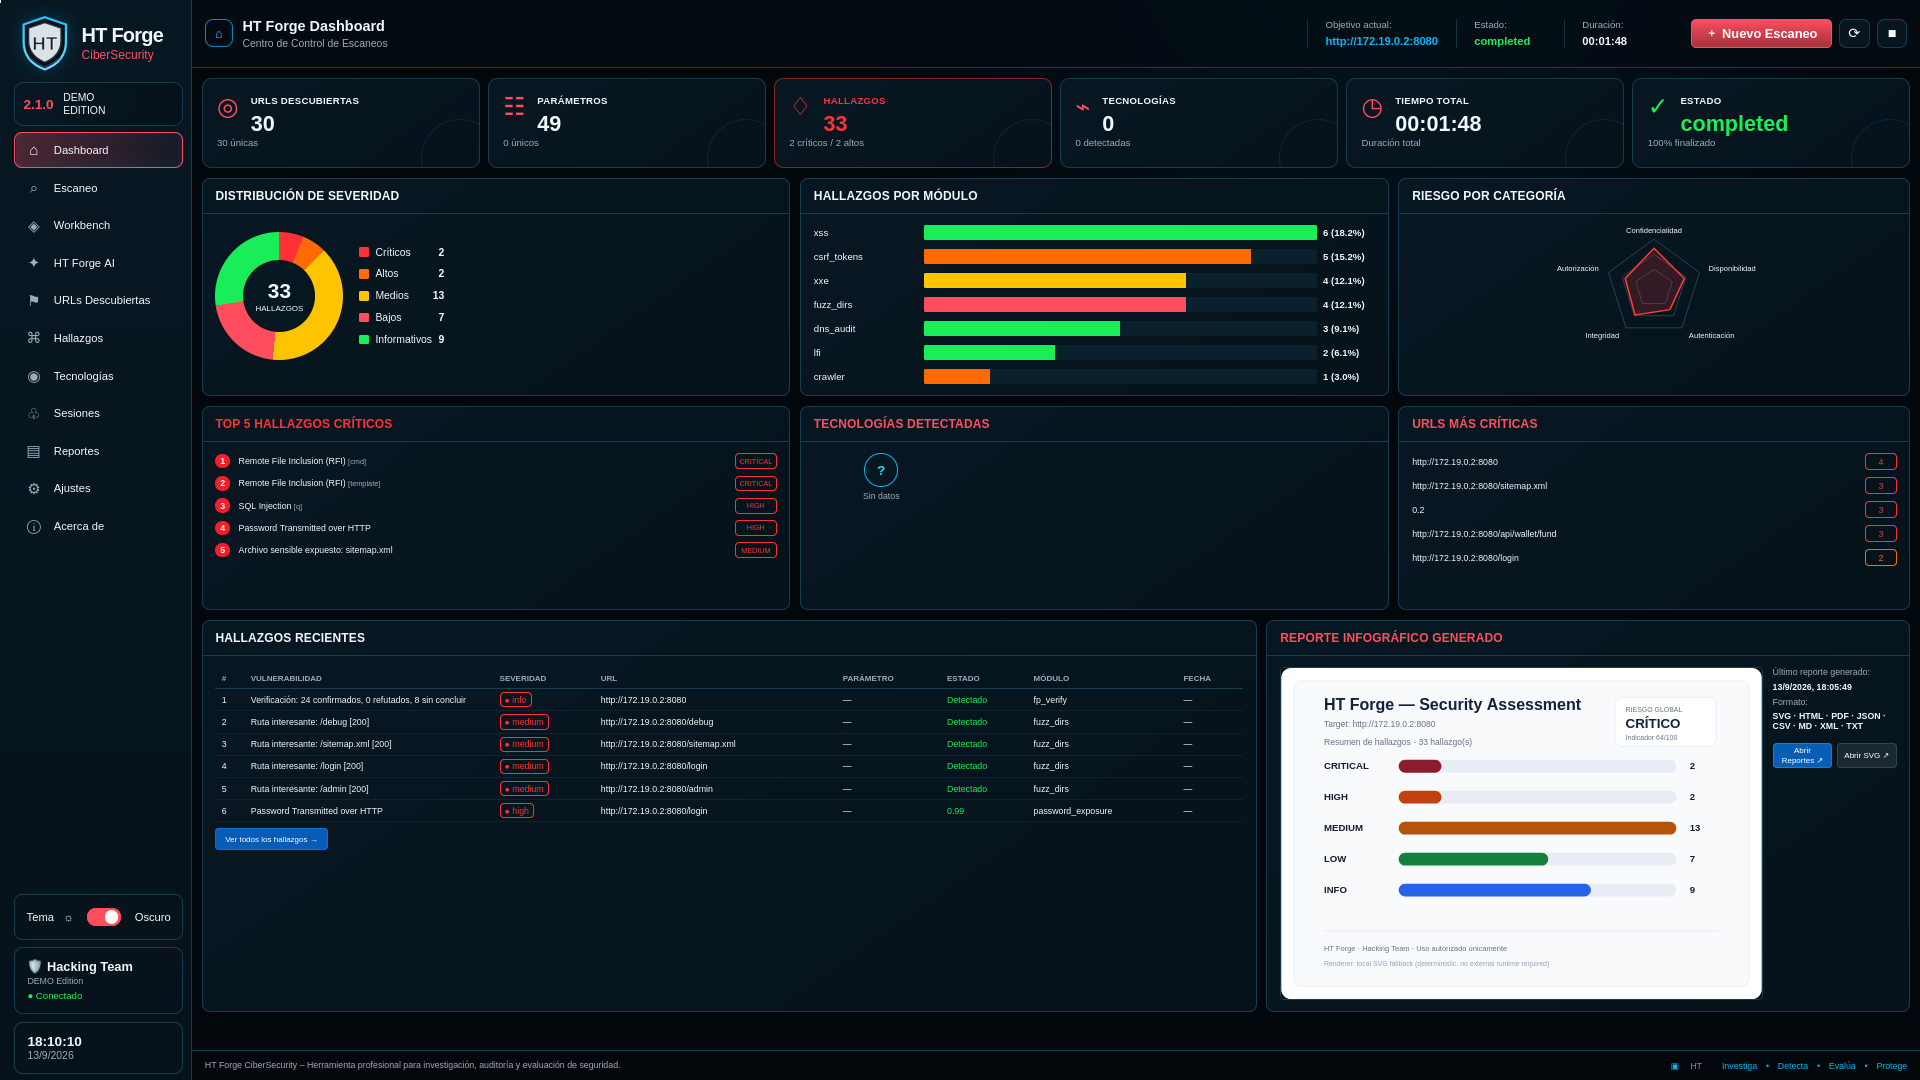Click the Severidad column header

(523, 679)
